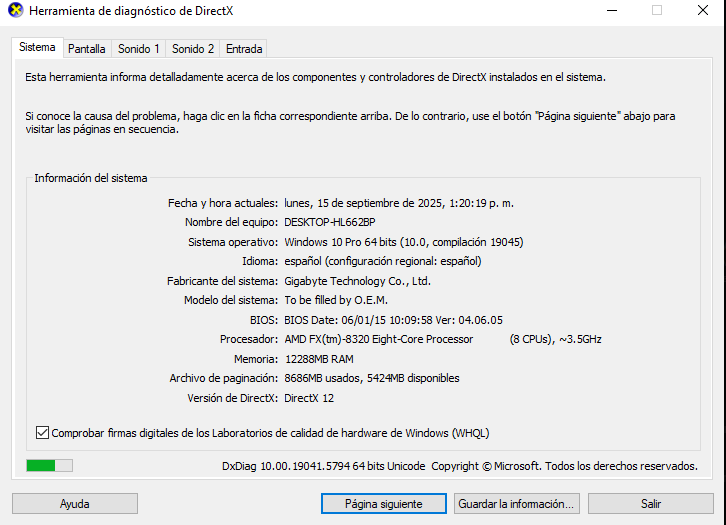Click the green progress bar
Screen dimensions: 726x525
pyautogui.click(x=49, y=465)
